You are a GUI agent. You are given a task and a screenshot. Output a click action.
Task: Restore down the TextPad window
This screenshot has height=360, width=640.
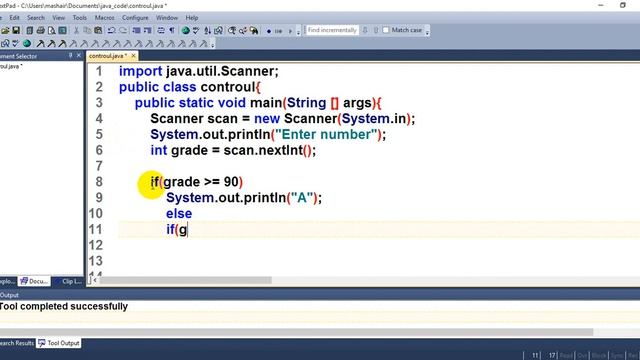622,5
